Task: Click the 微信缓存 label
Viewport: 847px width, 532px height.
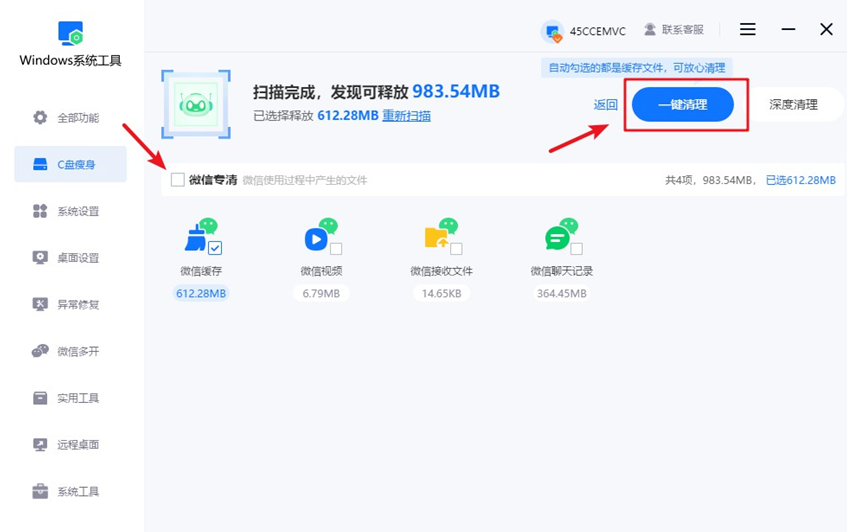Action: [x=201, y=271]
